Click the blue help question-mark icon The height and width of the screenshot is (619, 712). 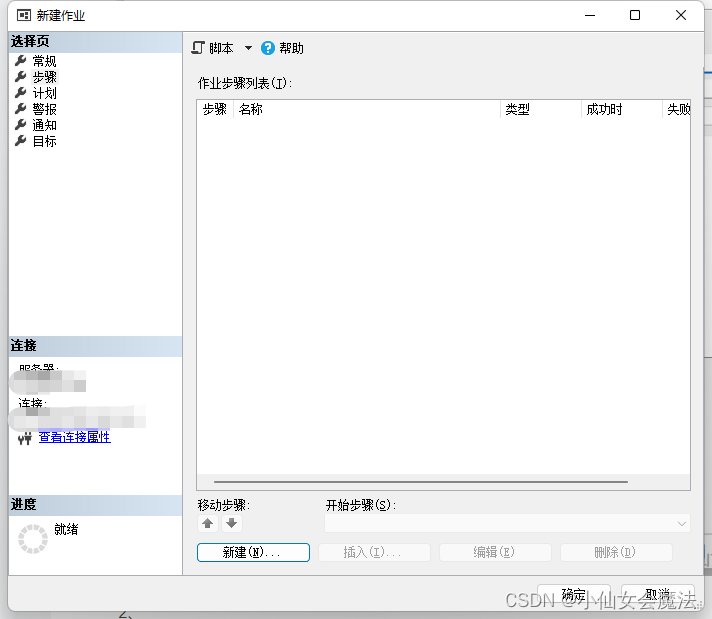tap(267, 48)
